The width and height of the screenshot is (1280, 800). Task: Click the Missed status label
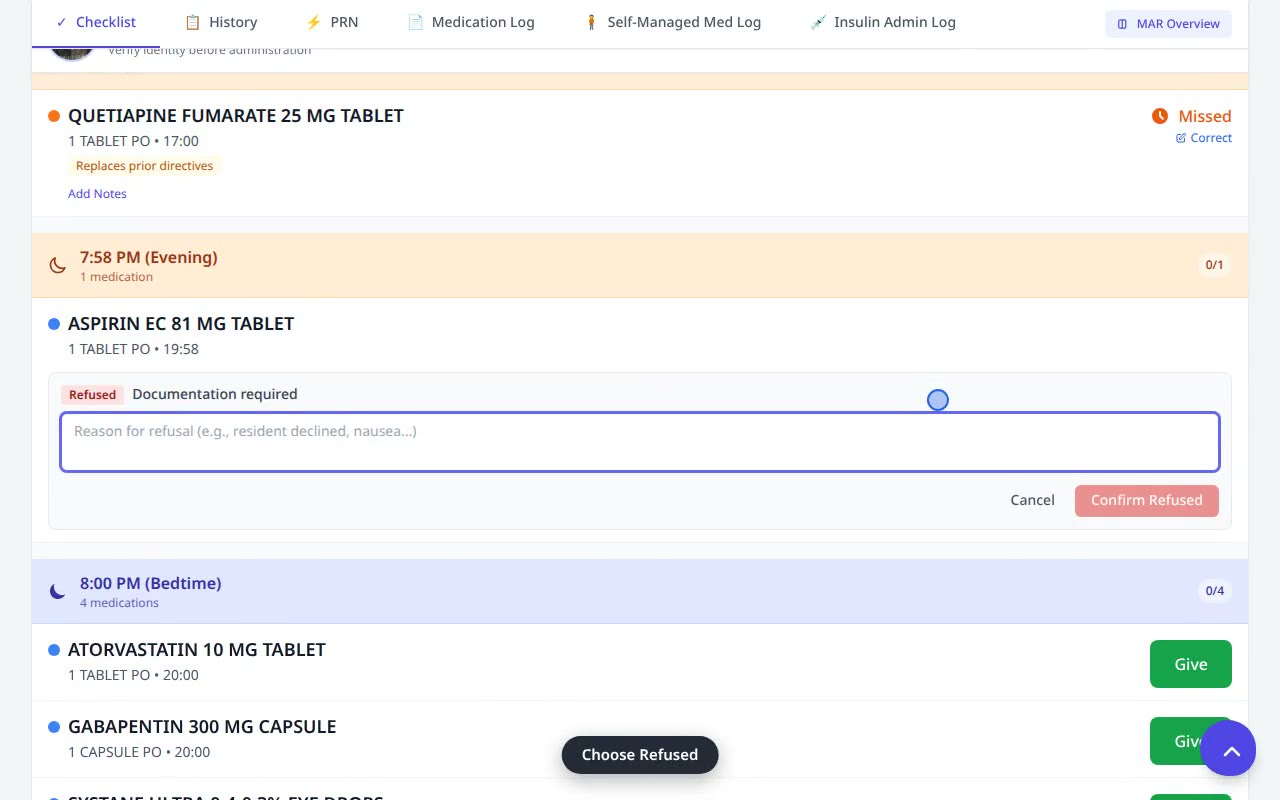(x=1205, y=116)
